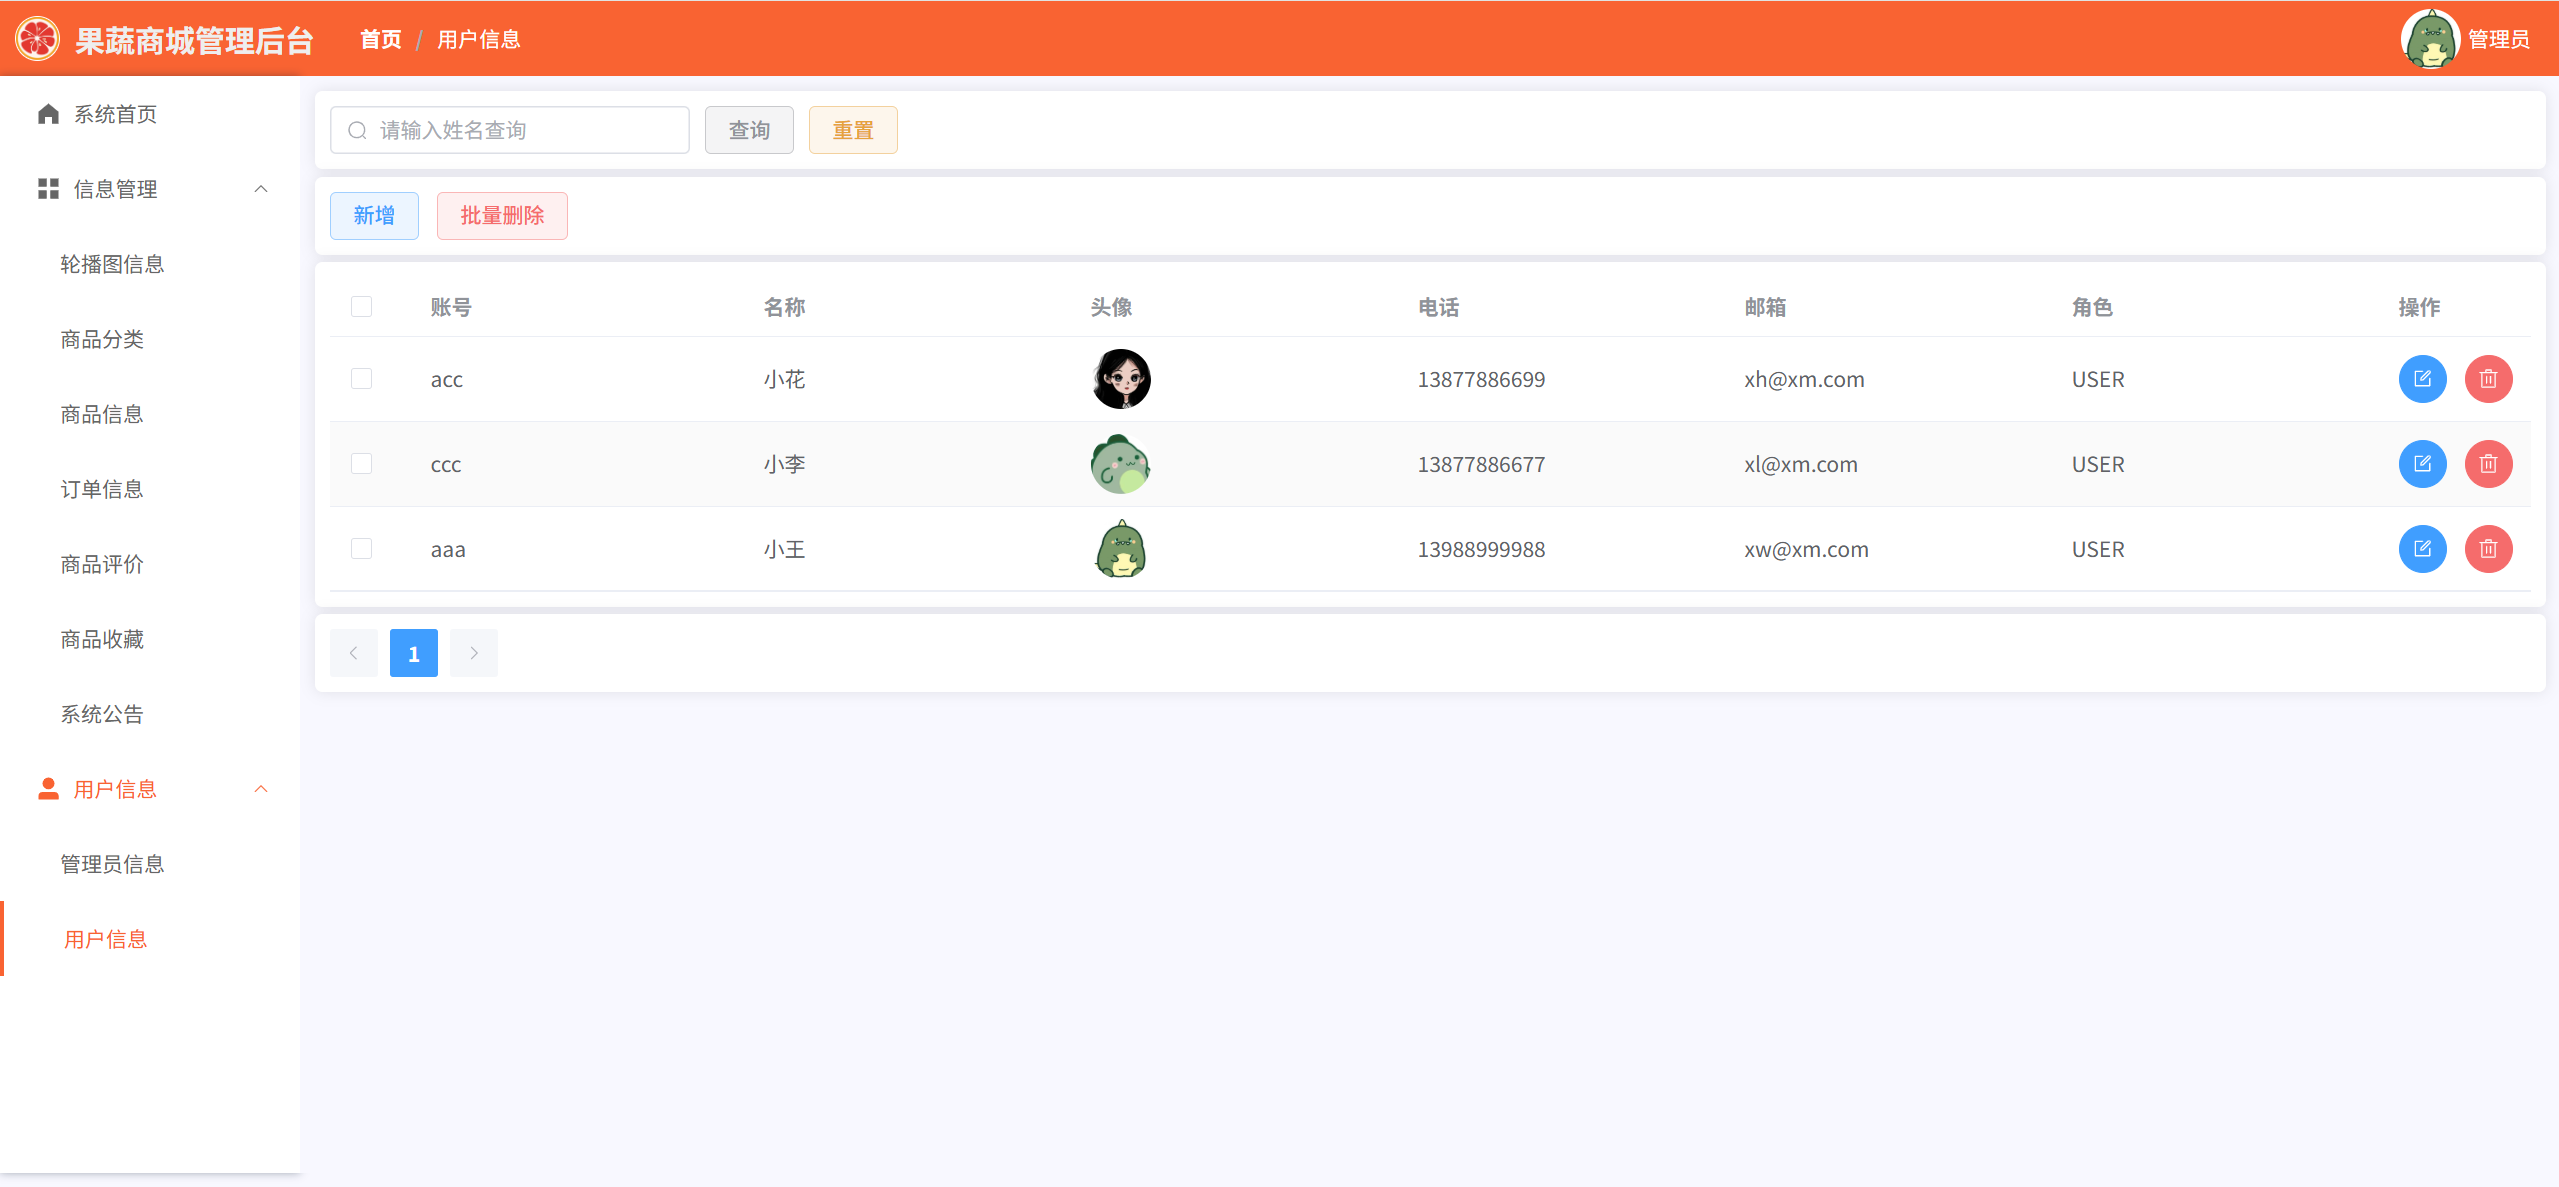Click the 新增 button
This screenshot has height=1187, width=2559.
(x=374, y=216)
